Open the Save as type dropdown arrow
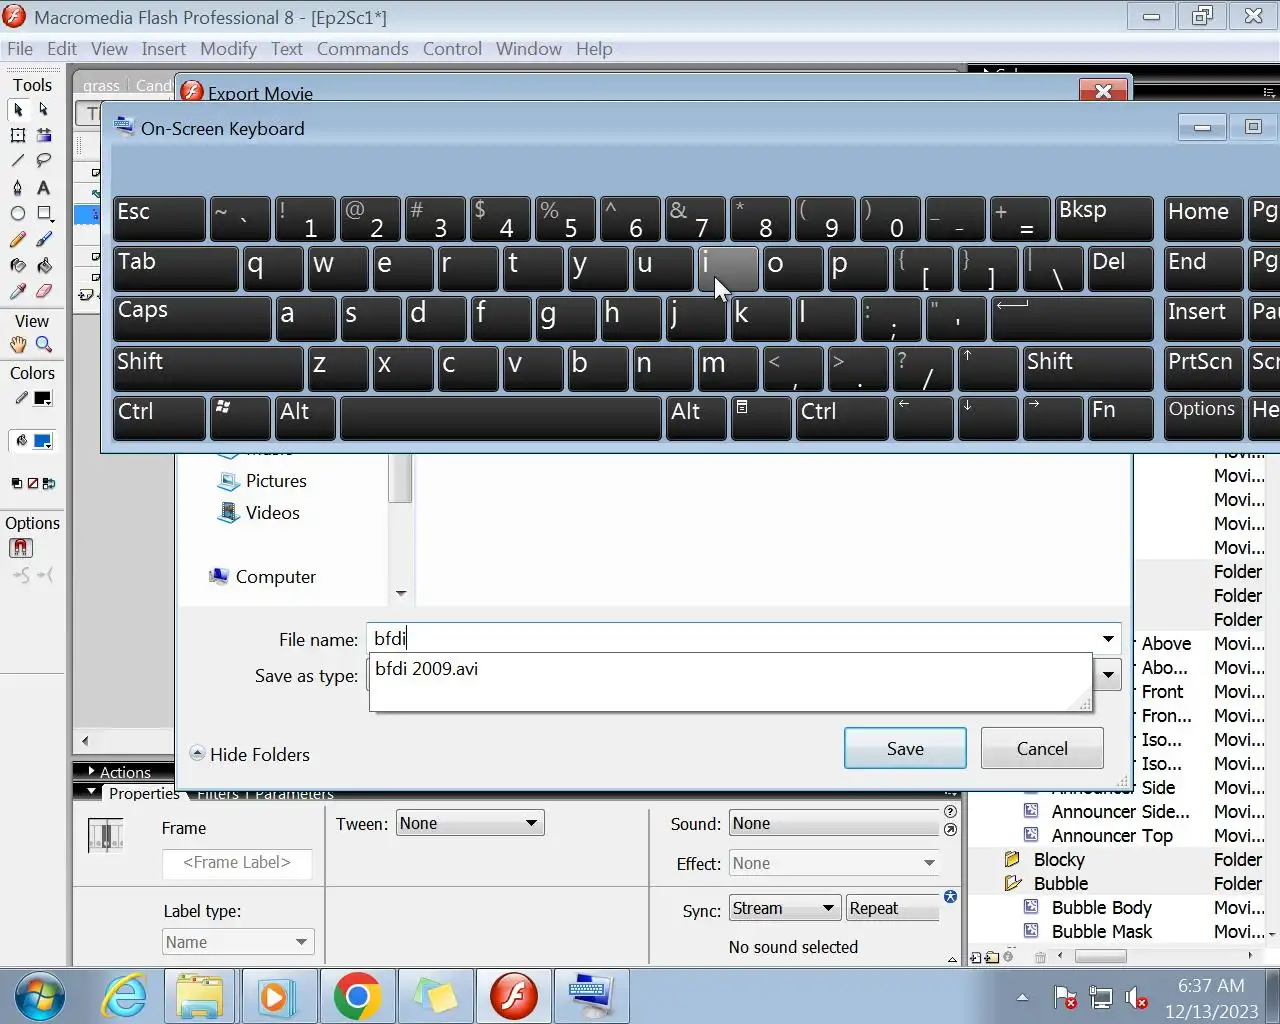This screenshot has width=1280, height=1024. (1108, 675)
